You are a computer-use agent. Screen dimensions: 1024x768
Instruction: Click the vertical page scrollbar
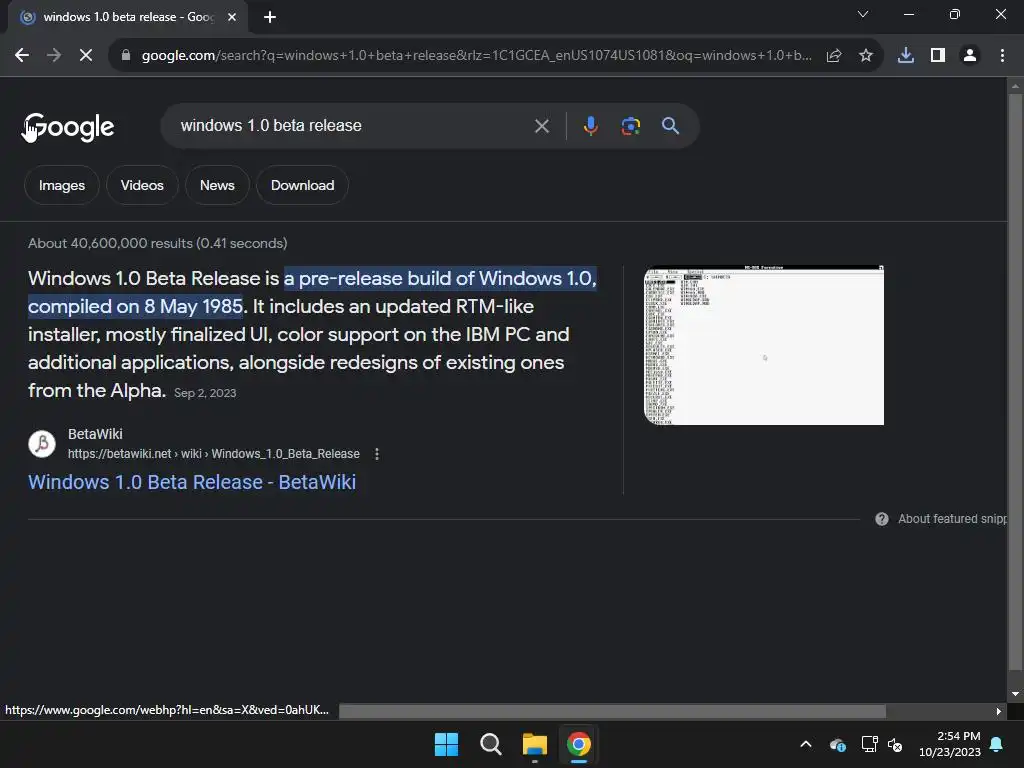(1015, 382)
